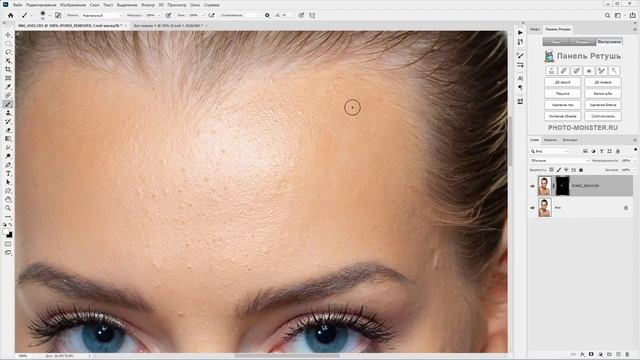Click the Удаление блеска button
This screenshot has height=360, width=640.
603,105
